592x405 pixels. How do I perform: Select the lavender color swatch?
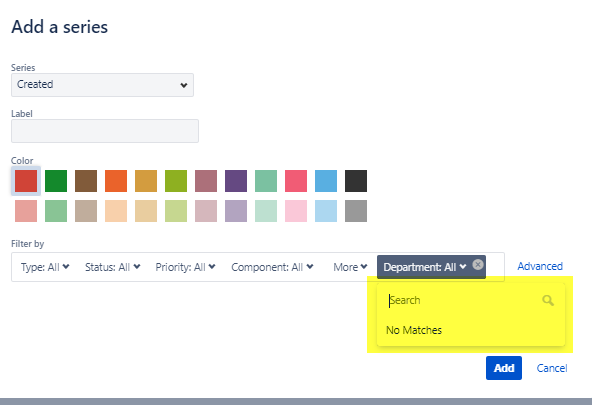[236, 211]
